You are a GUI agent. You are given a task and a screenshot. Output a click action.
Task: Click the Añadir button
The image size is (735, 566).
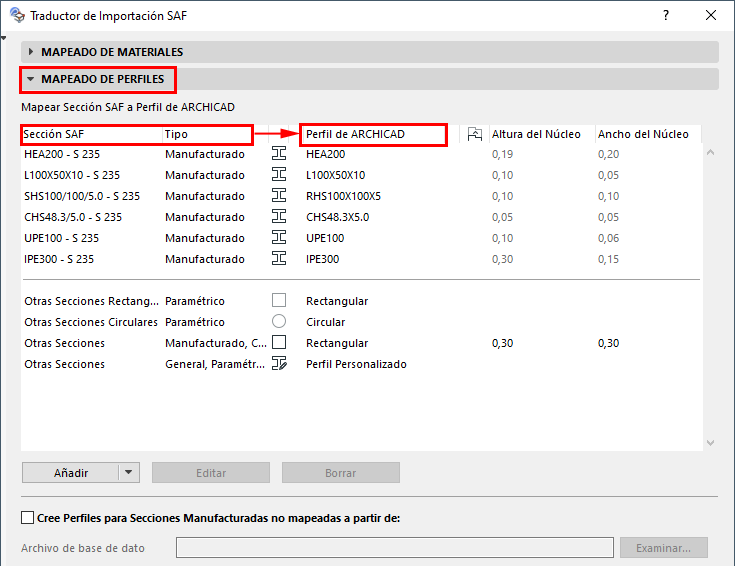pyautogui.click(x=71, y=472)
